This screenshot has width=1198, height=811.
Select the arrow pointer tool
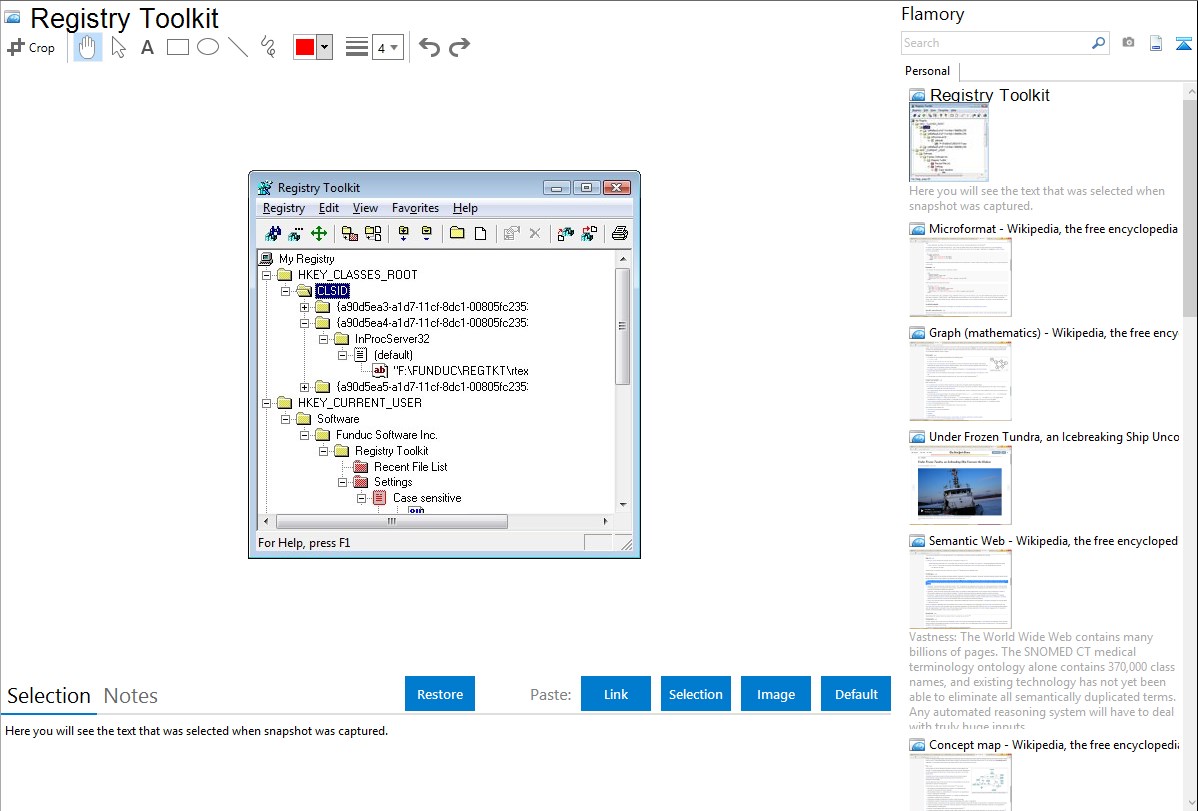[118, 47]
